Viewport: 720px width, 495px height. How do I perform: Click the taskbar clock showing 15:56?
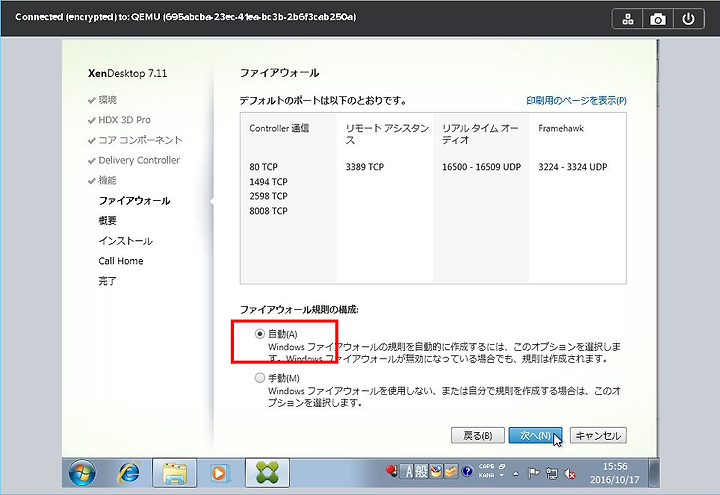[614, 473]
